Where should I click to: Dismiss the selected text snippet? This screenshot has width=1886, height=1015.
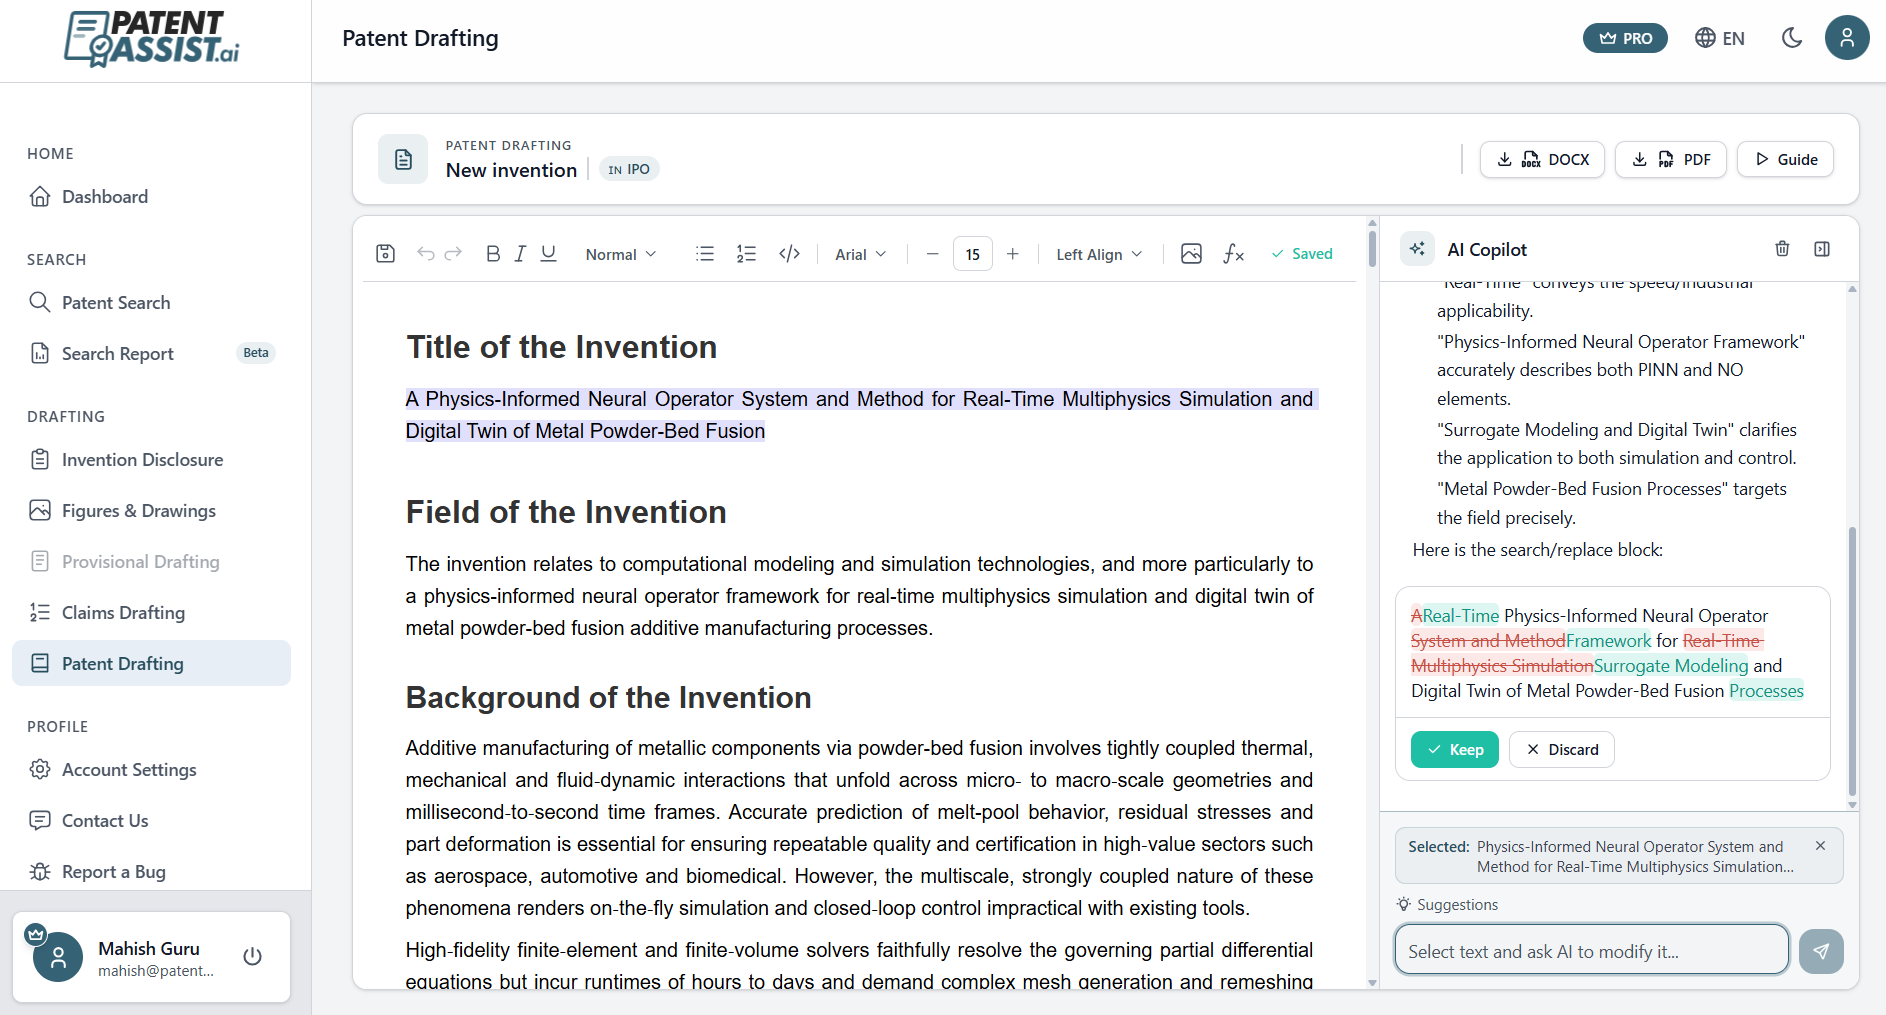[x=1819, y=845]
